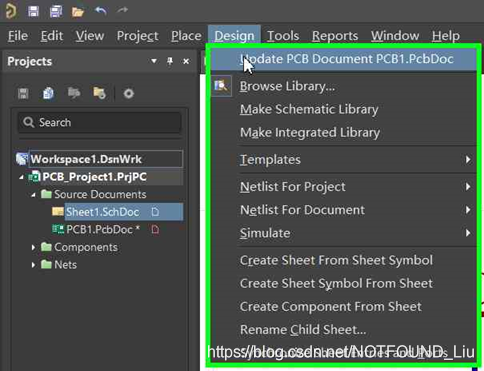Close the Projects panel

[186, 61]
